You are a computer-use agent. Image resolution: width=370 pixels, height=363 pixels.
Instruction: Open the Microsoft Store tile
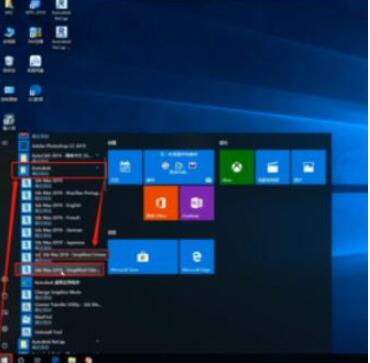click(143, 257)
